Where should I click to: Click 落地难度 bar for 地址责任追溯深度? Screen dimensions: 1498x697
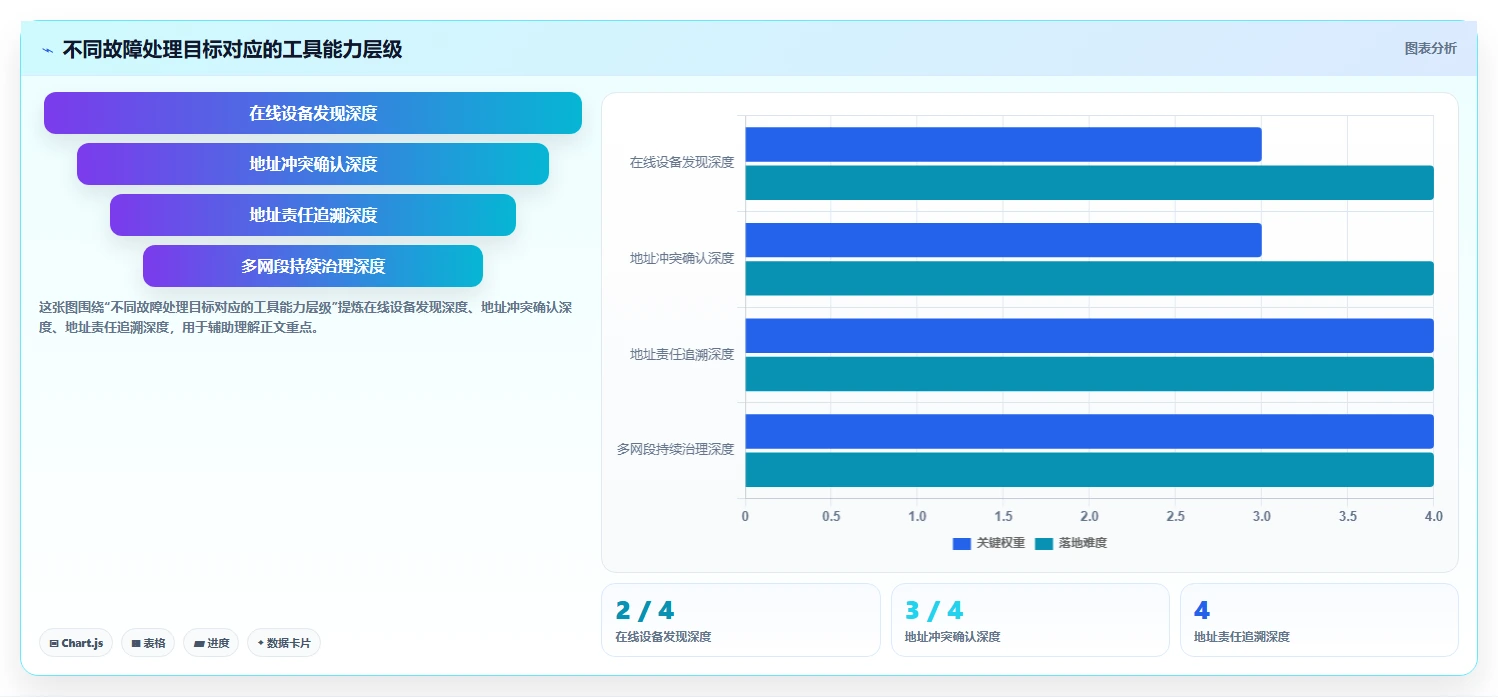(1089, 374)
